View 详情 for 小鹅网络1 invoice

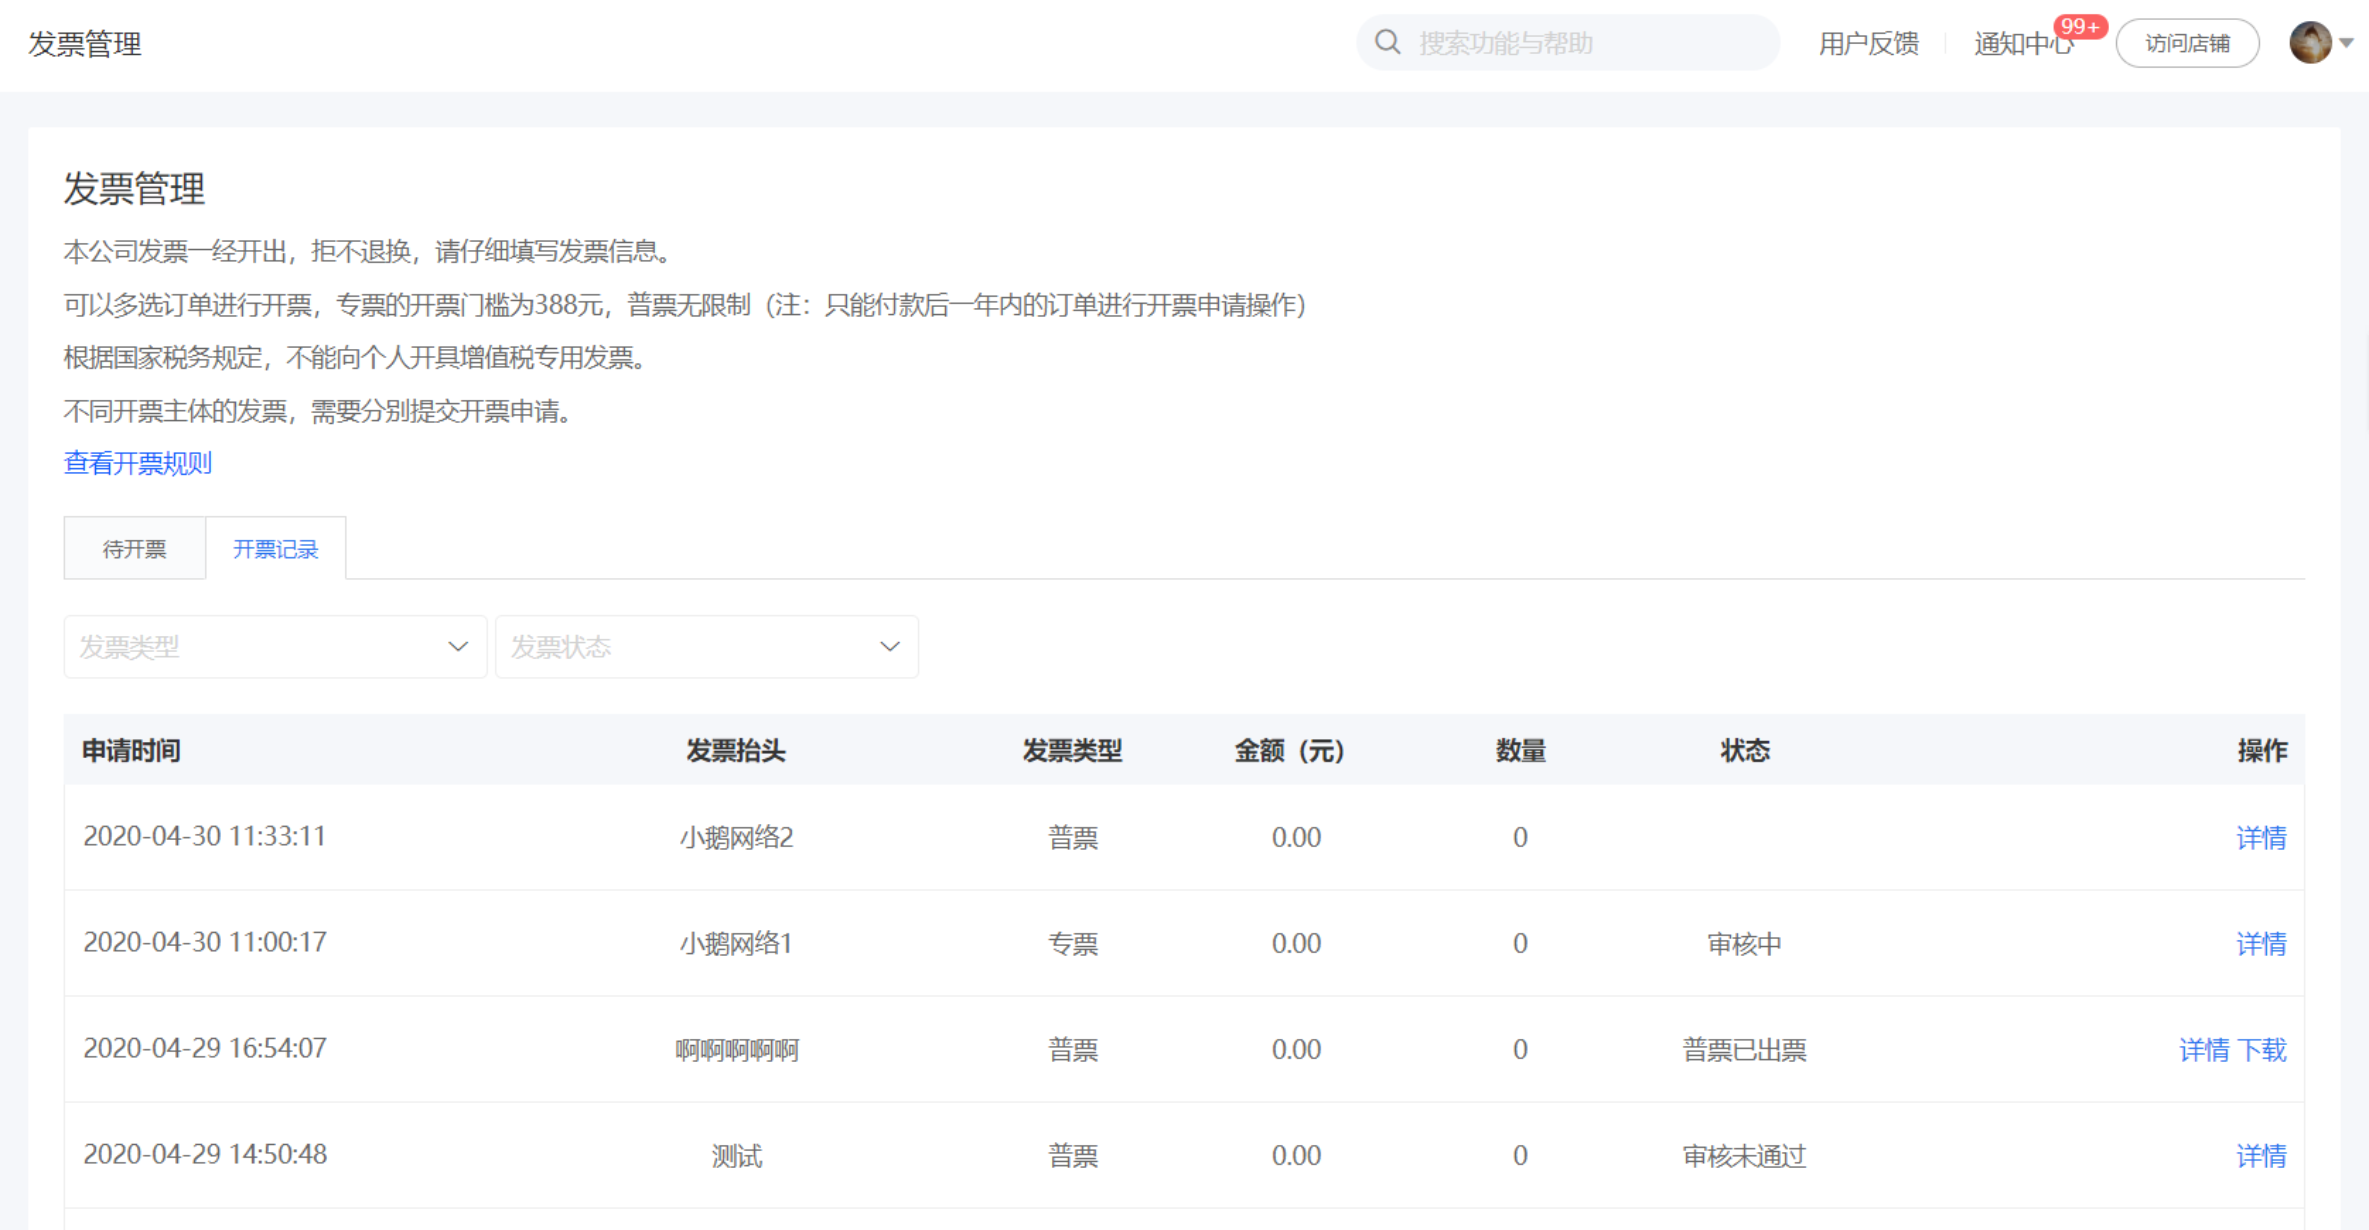click(2261, 944)
